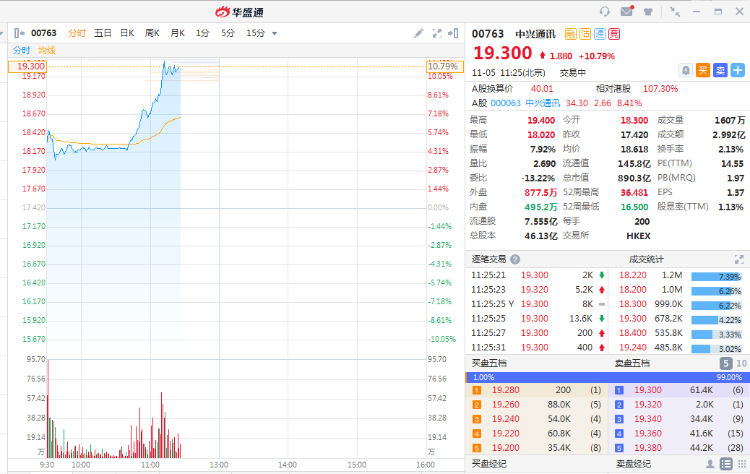Click the 卖盘经纪 label
This screenshot has width=750, height=474.
coord(633,463)
